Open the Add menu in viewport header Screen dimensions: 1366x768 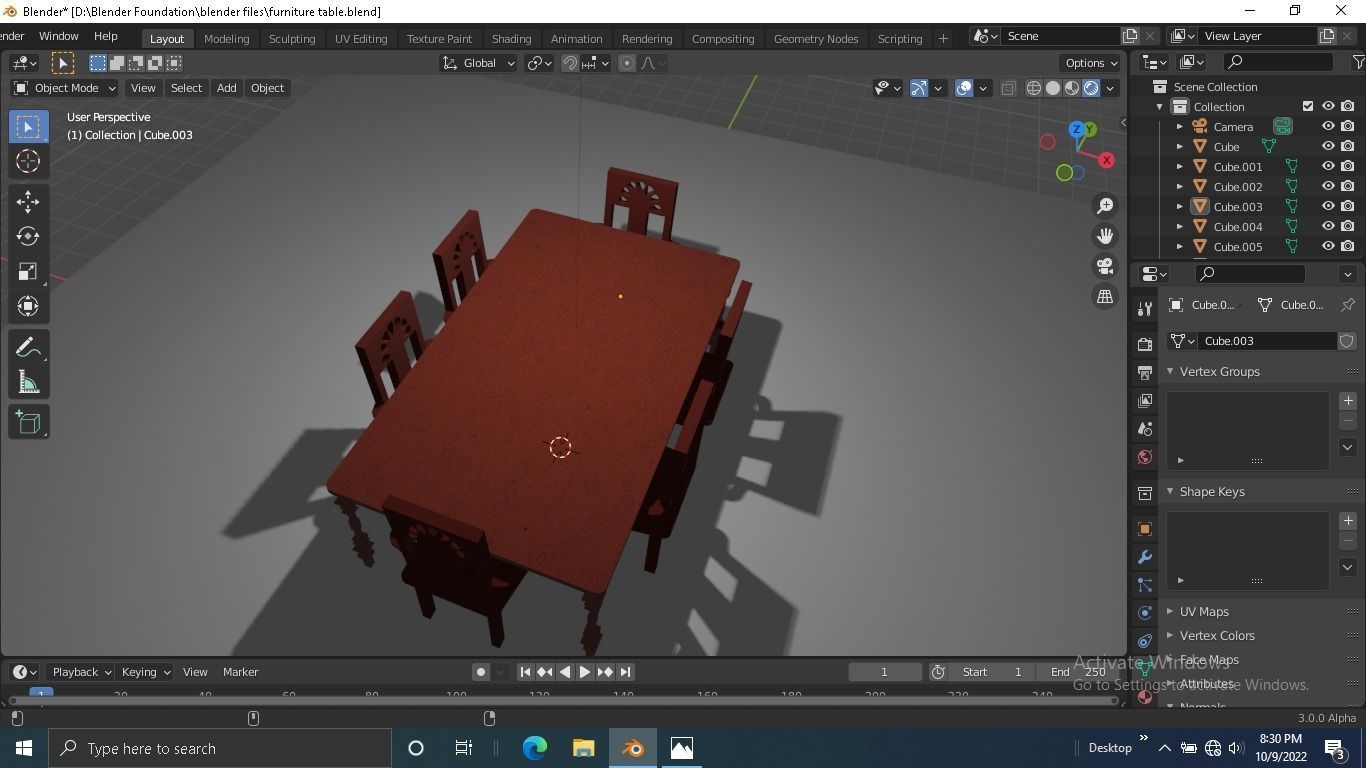point(226,88)
